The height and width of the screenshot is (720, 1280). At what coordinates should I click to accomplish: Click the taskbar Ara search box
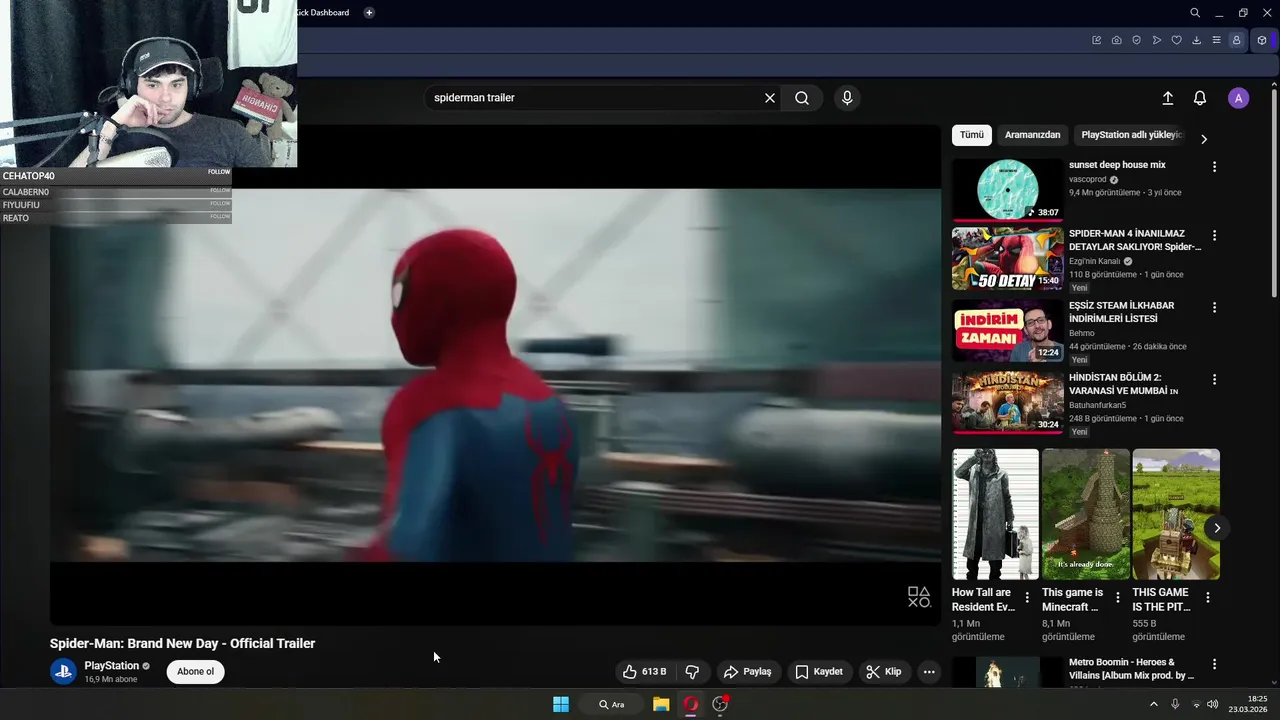[612, 704]
